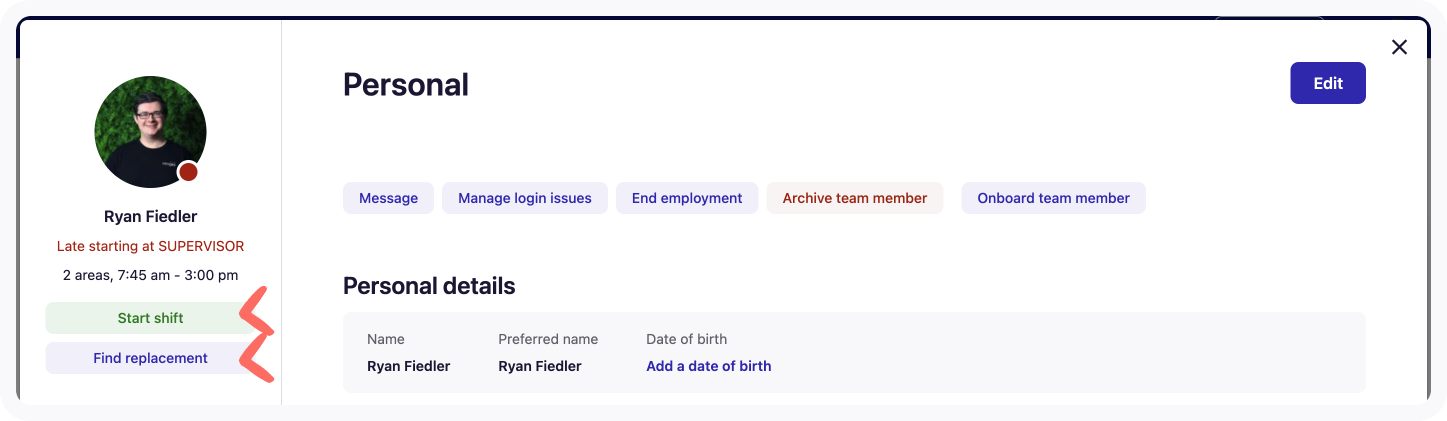Open Manage login issues
Image resolution: width=1447 pixels, height=421 pixels.
point(525,198)
